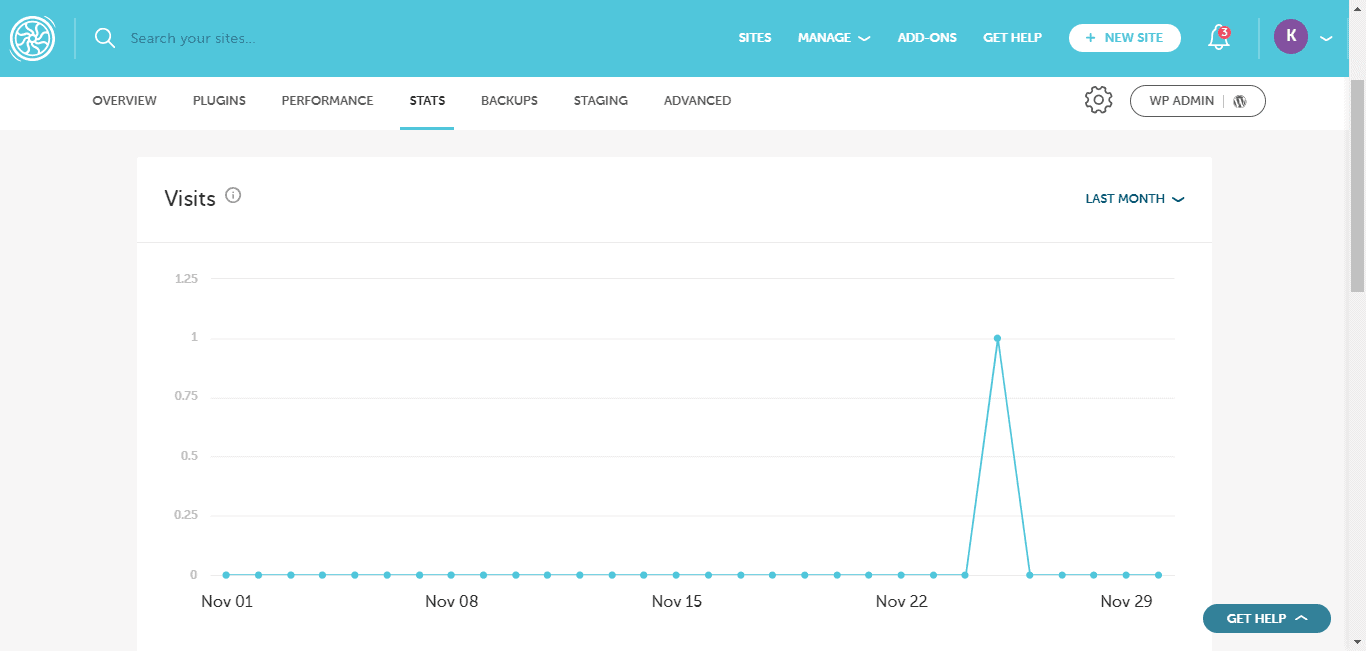
Task: Switch to the Overview tab
Action: tap(124, 101)
